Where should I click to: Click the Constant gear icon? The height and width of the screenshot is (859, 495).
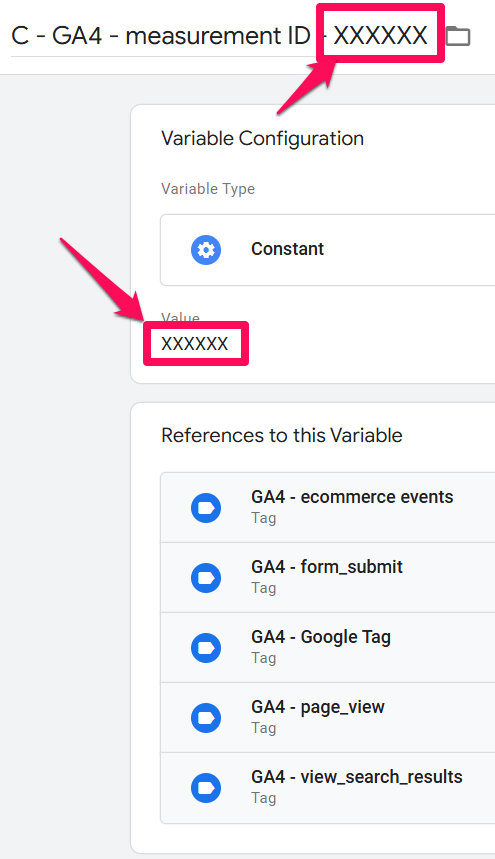206,250
